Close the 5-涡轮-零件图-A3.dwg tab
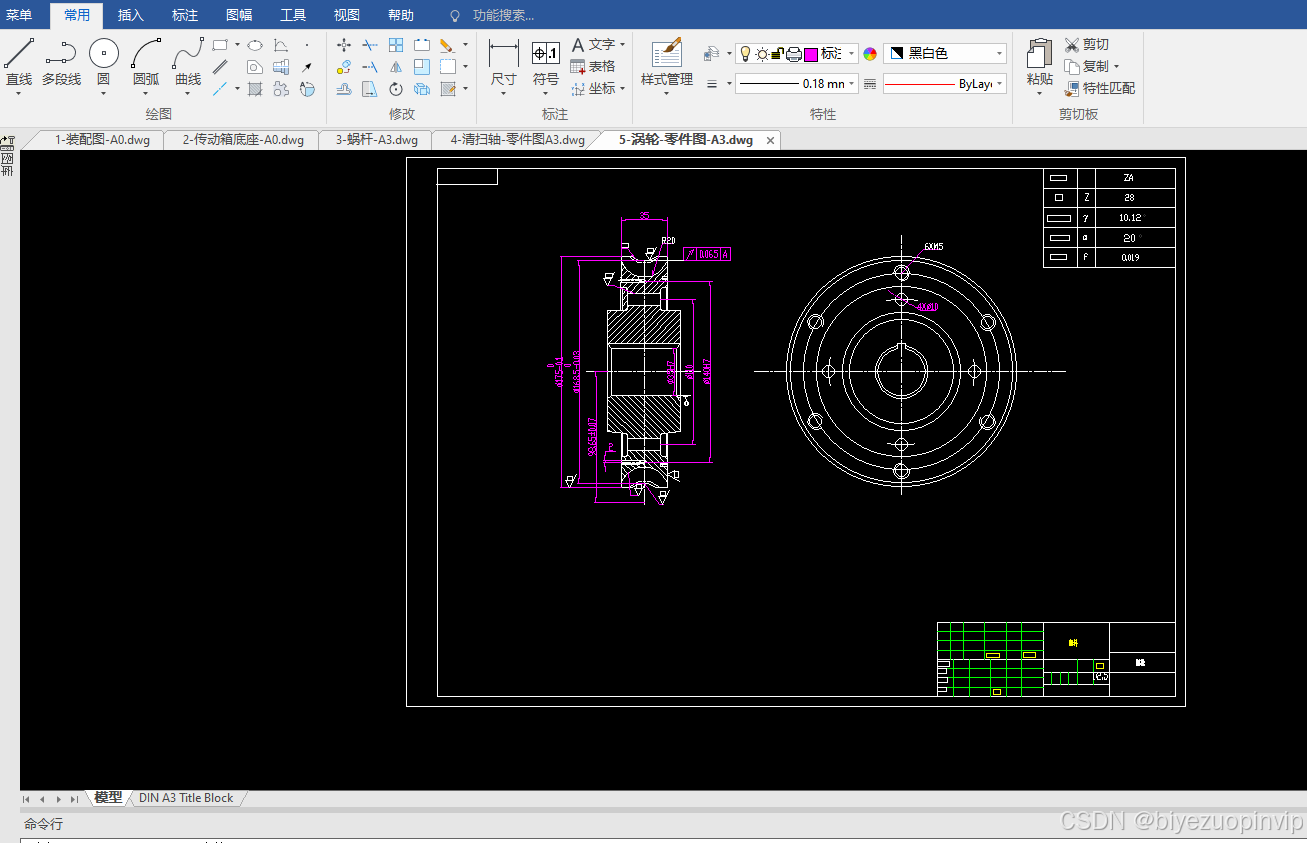Image resolution: width=1307 pixels, height=843 pixels. 770,141
